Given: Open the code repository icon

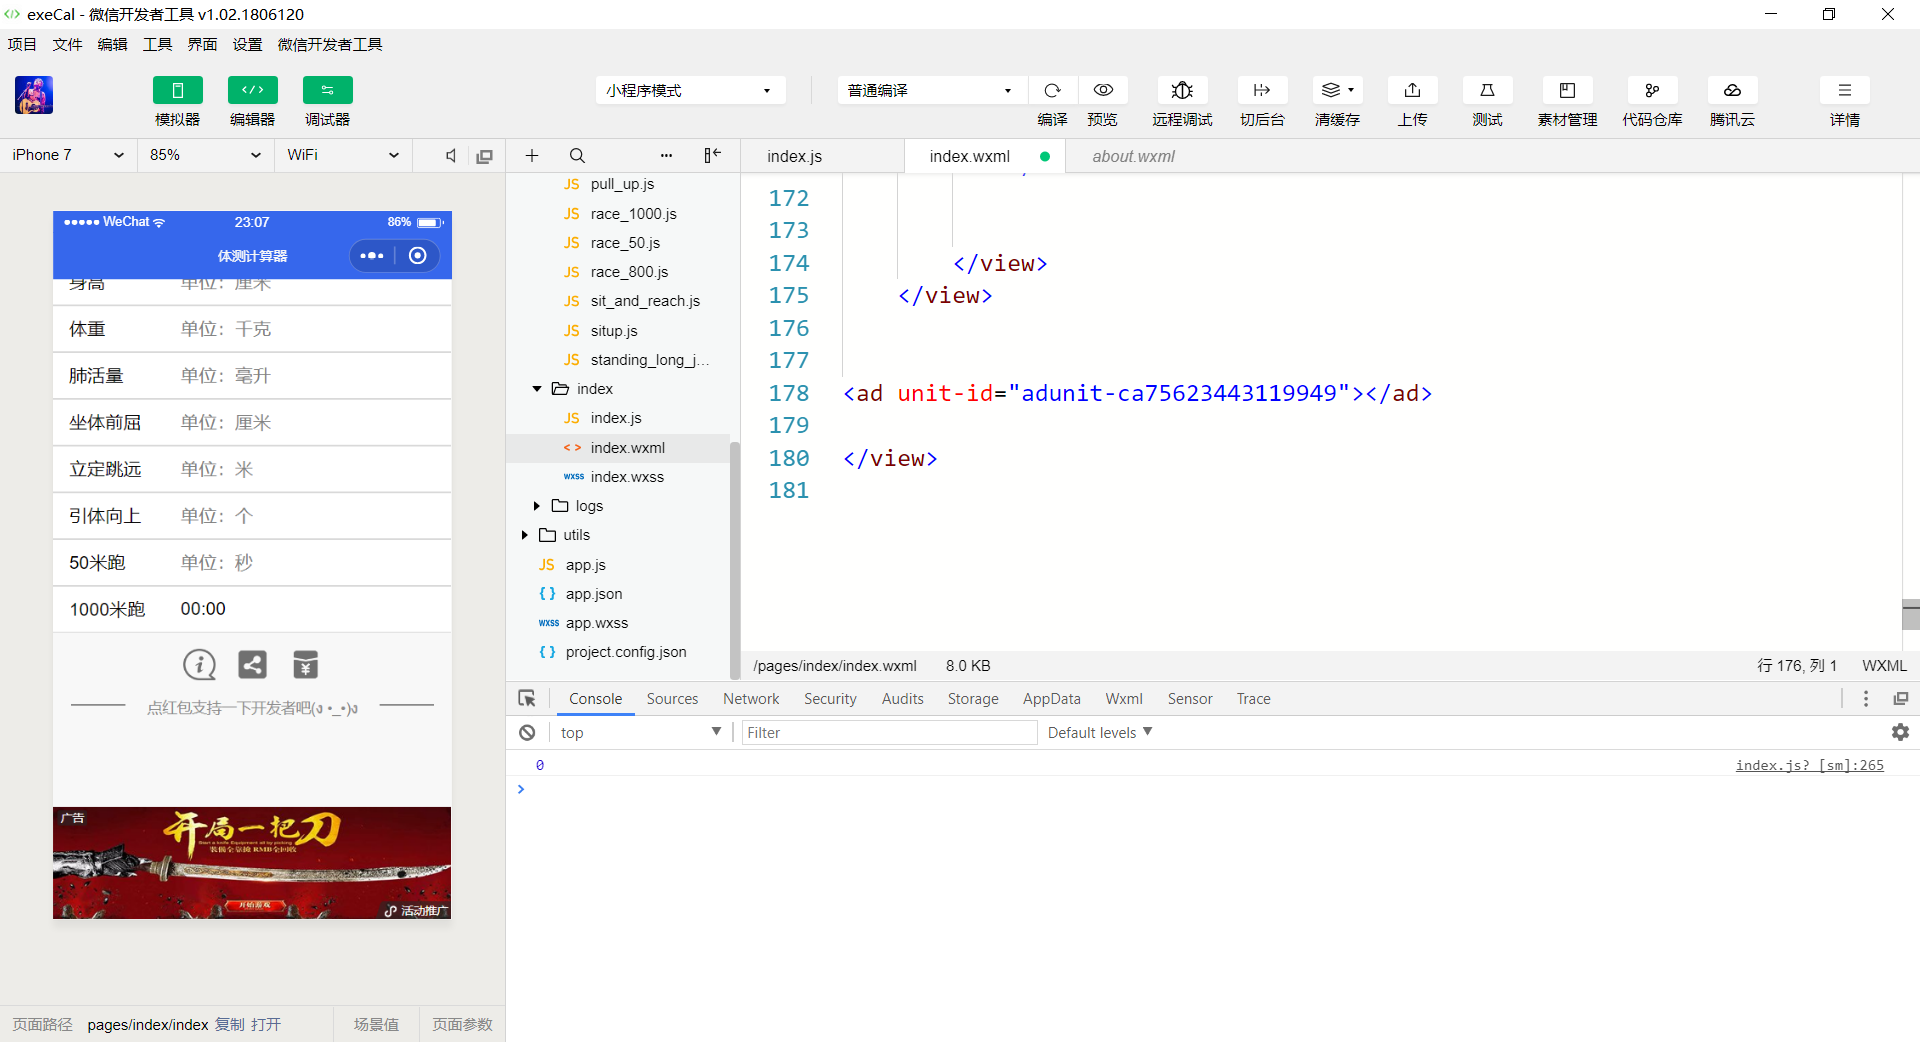Looking at the screenshot, I should (x=1652, y=90).
